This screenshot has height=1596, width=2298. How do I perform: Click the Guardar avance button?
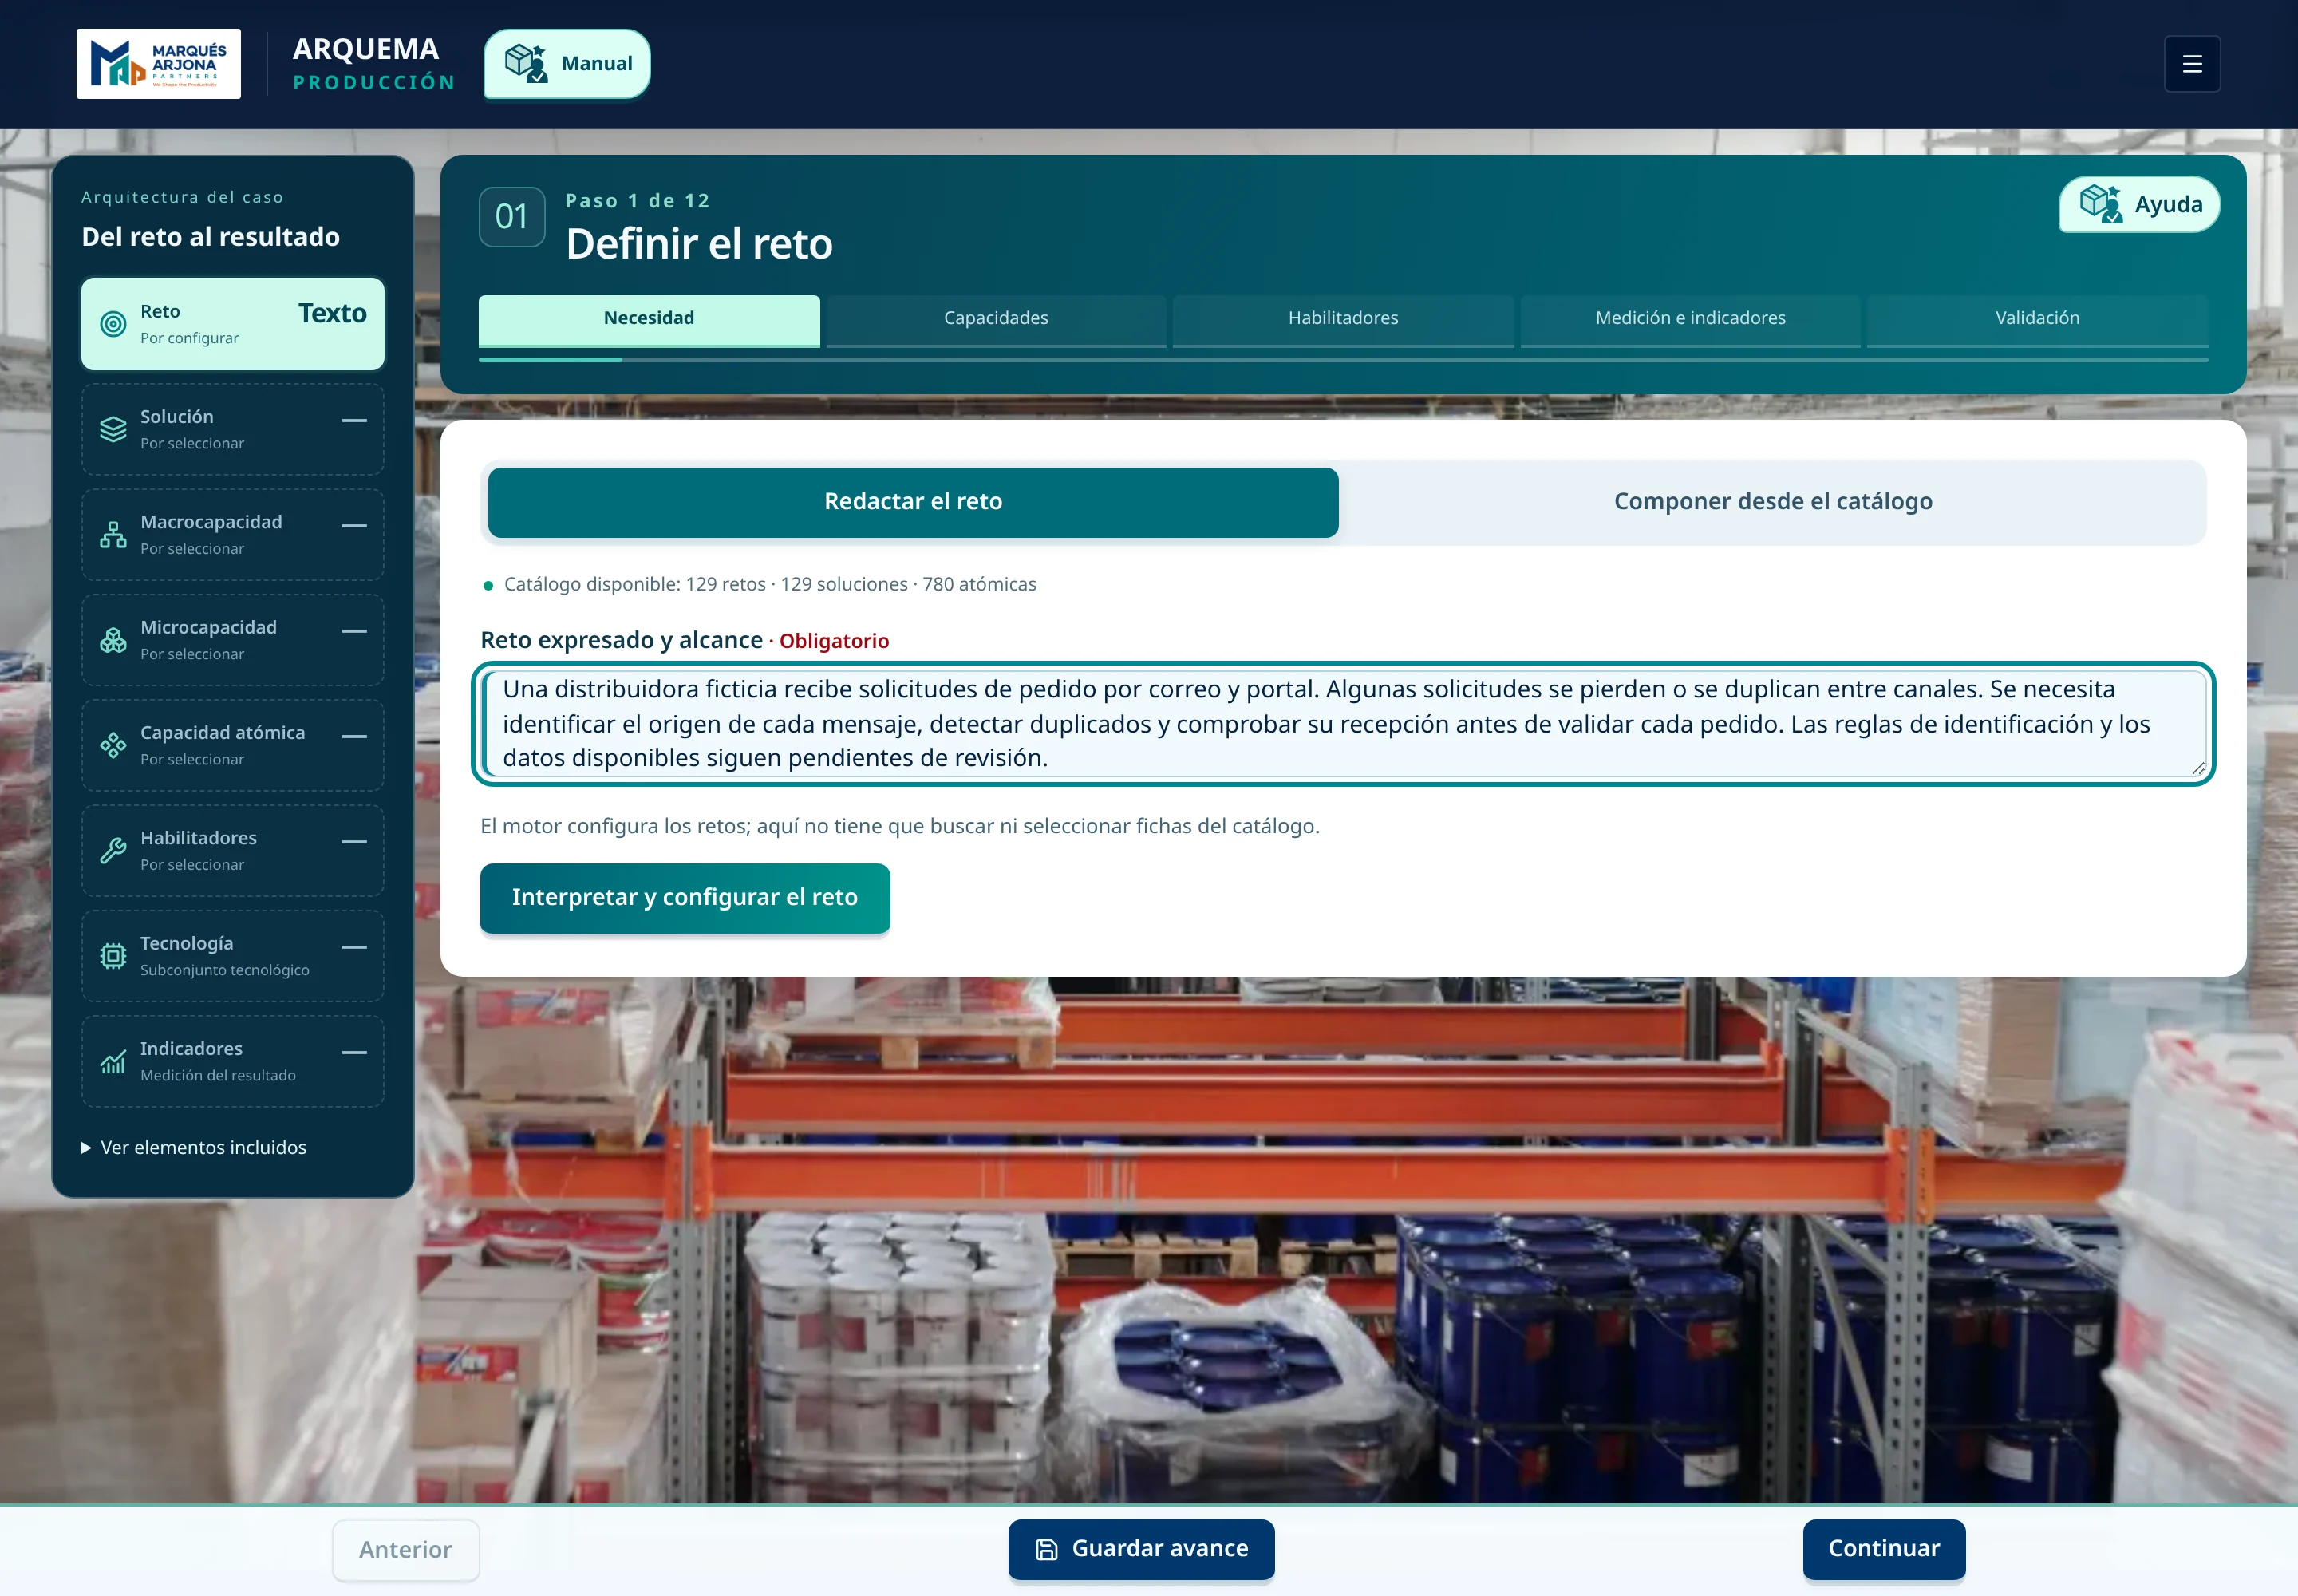point(1141,1549)
